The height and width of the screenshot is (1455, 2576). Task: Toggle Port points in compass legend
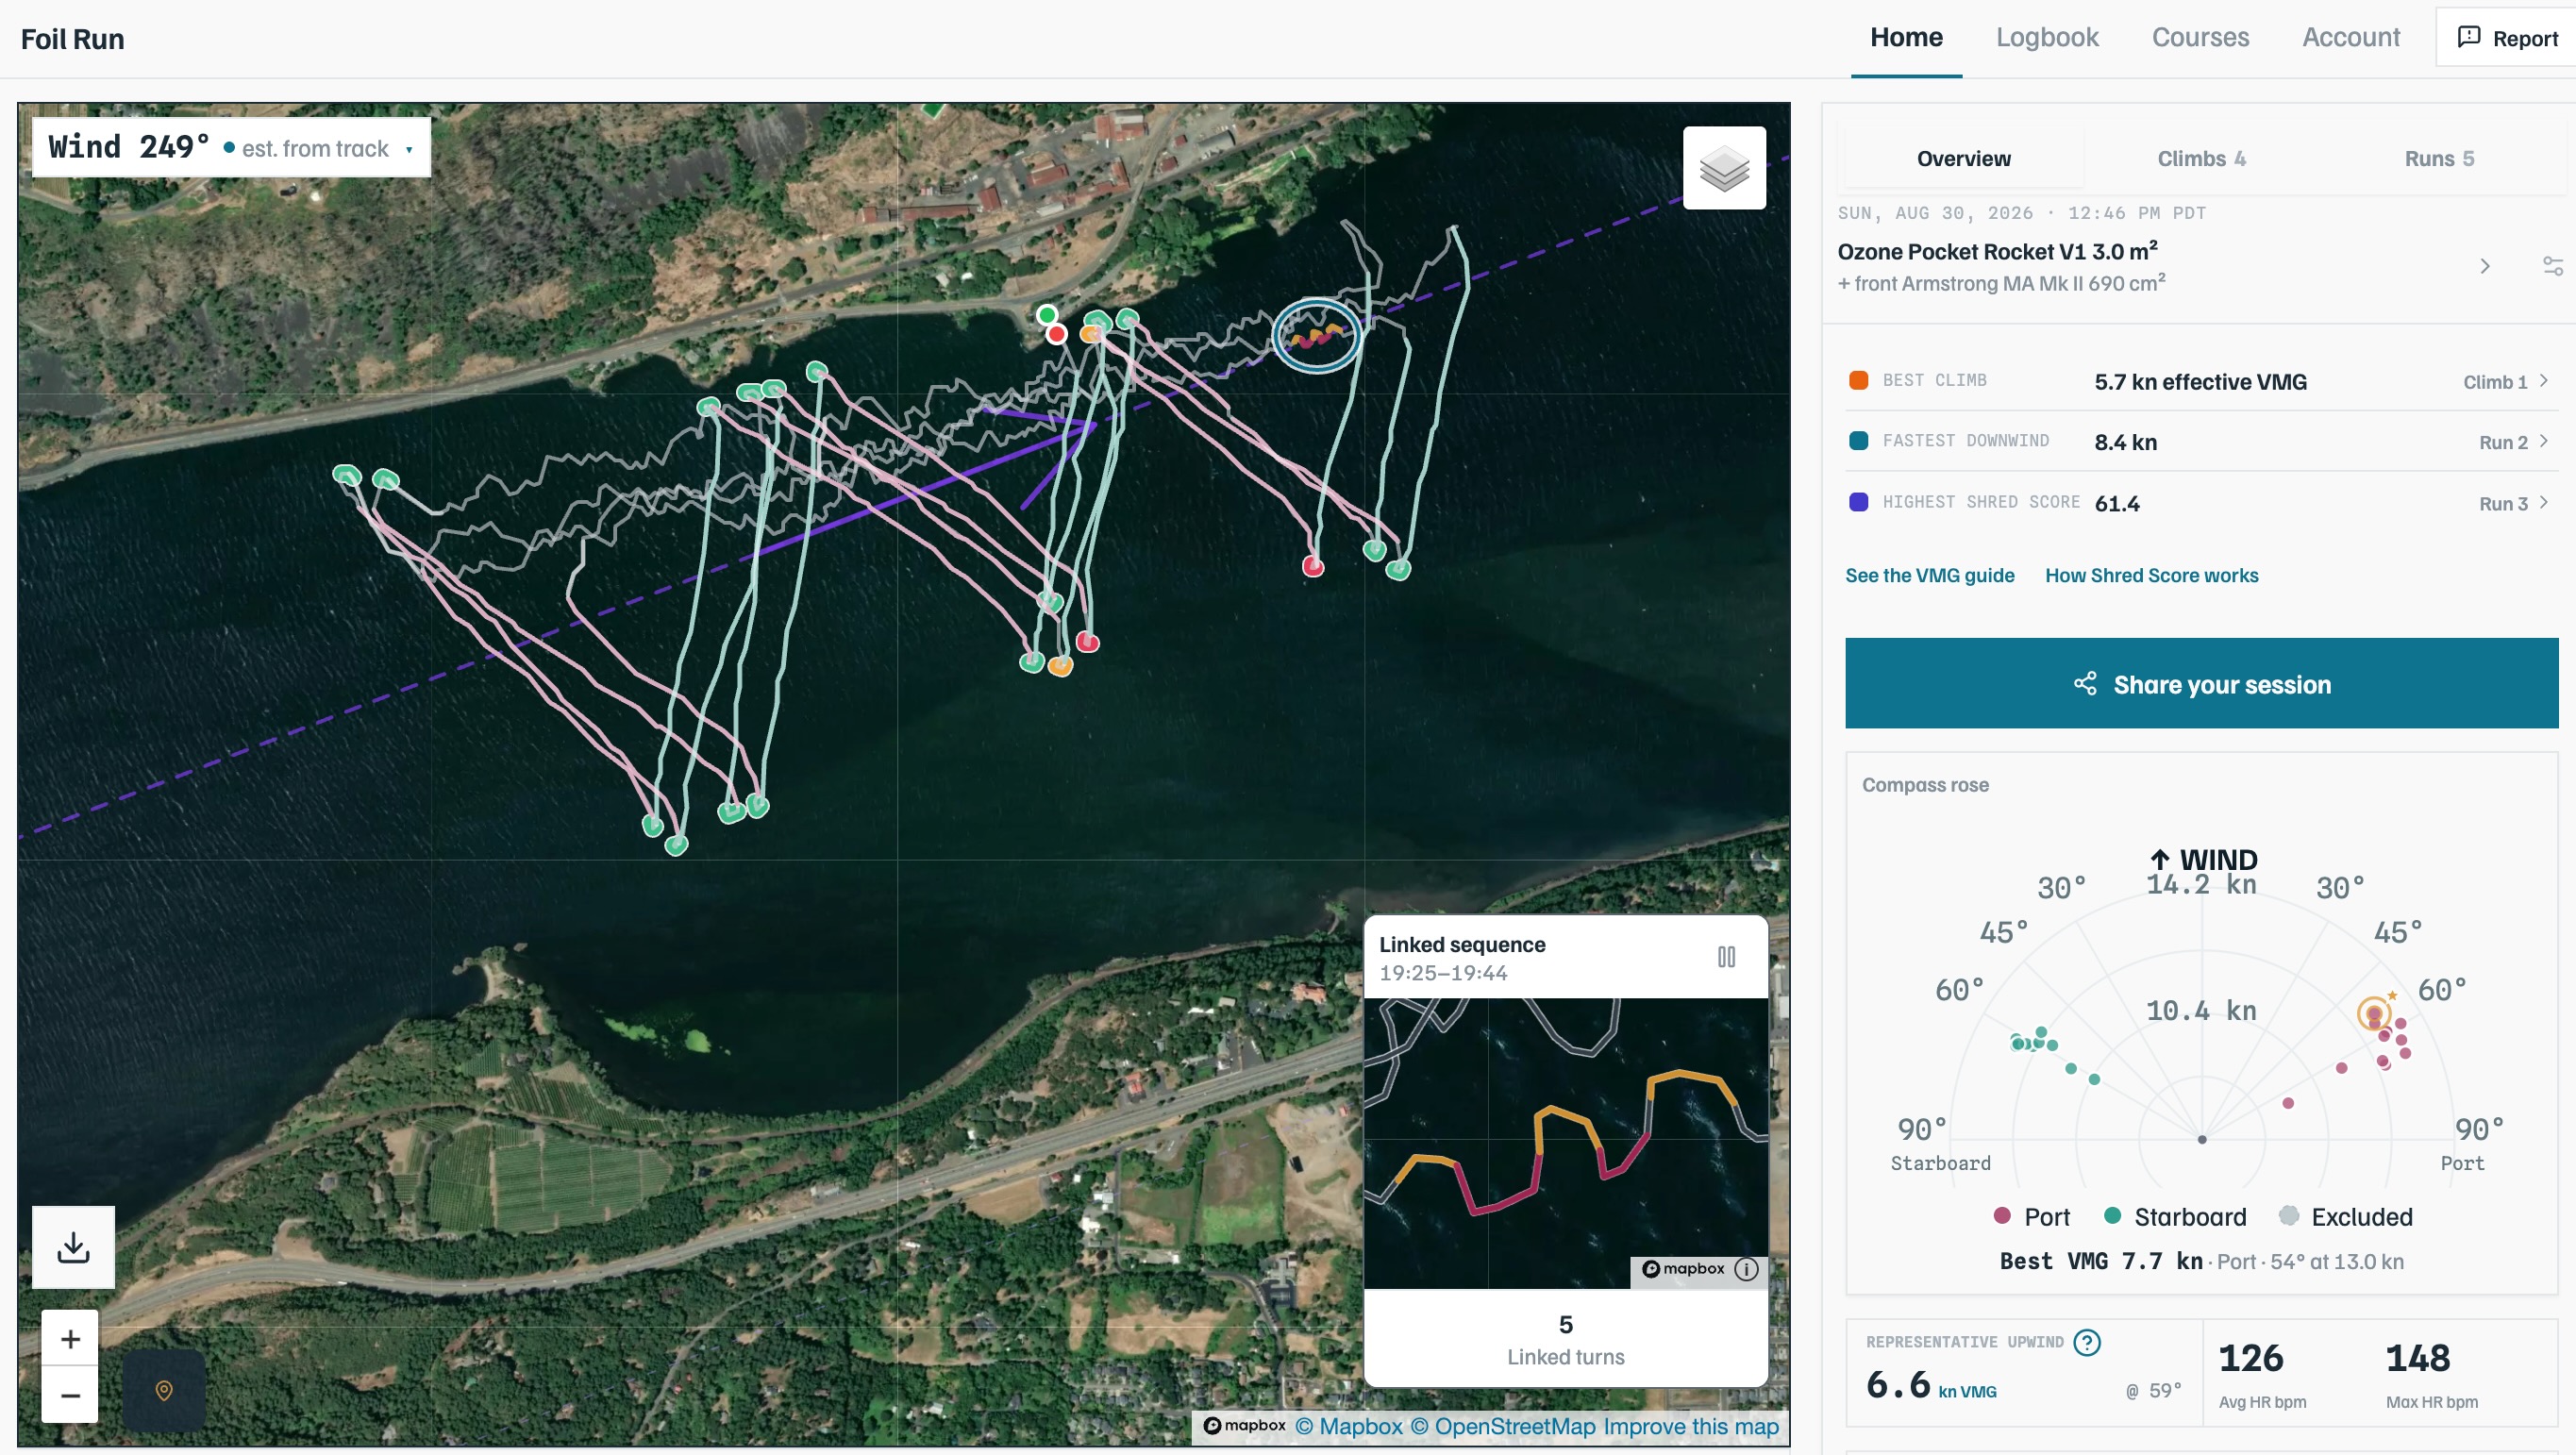point(2031,1217)
